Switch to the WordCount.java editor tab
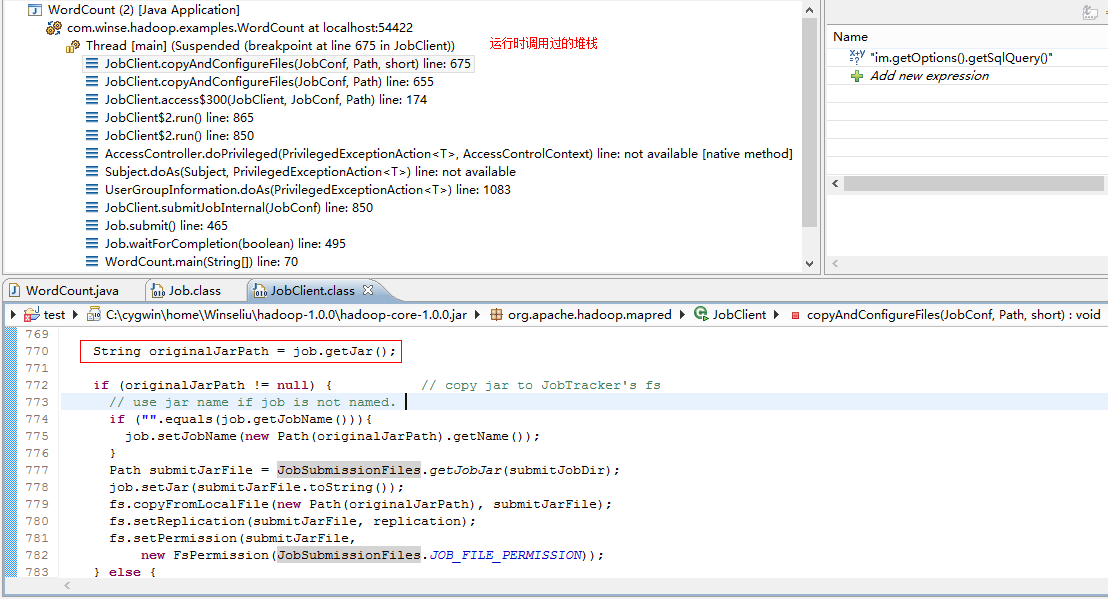 coord(72,291)
